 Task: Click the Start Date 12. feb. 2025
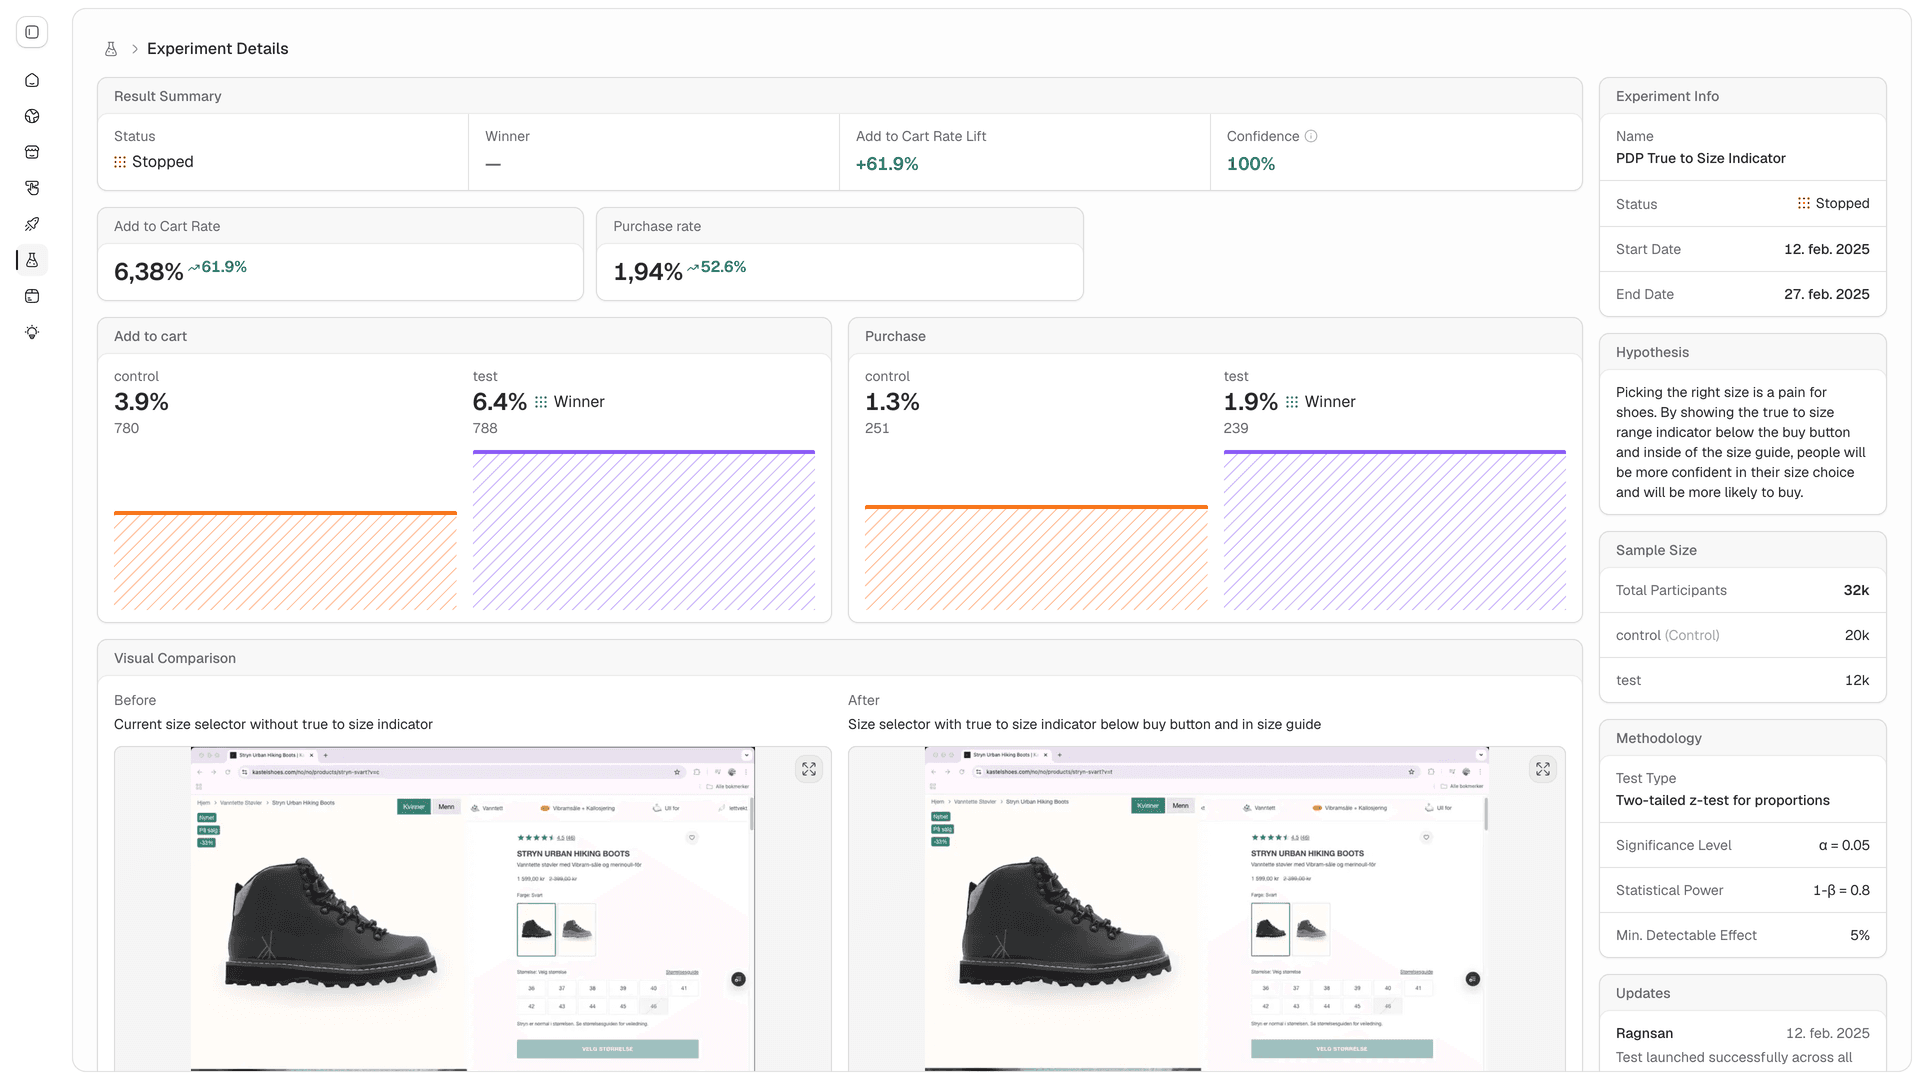click(x=1827, y=249)
